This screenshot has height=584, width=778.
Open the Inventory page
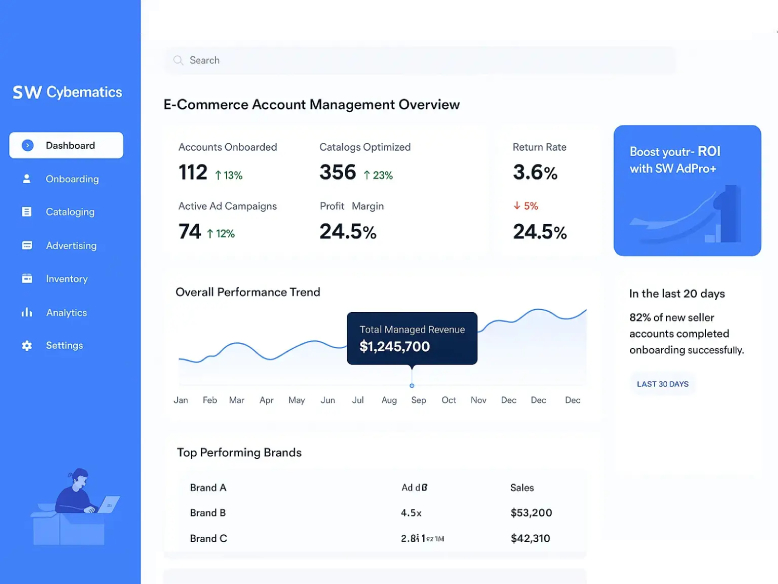(x=66, y=279)
